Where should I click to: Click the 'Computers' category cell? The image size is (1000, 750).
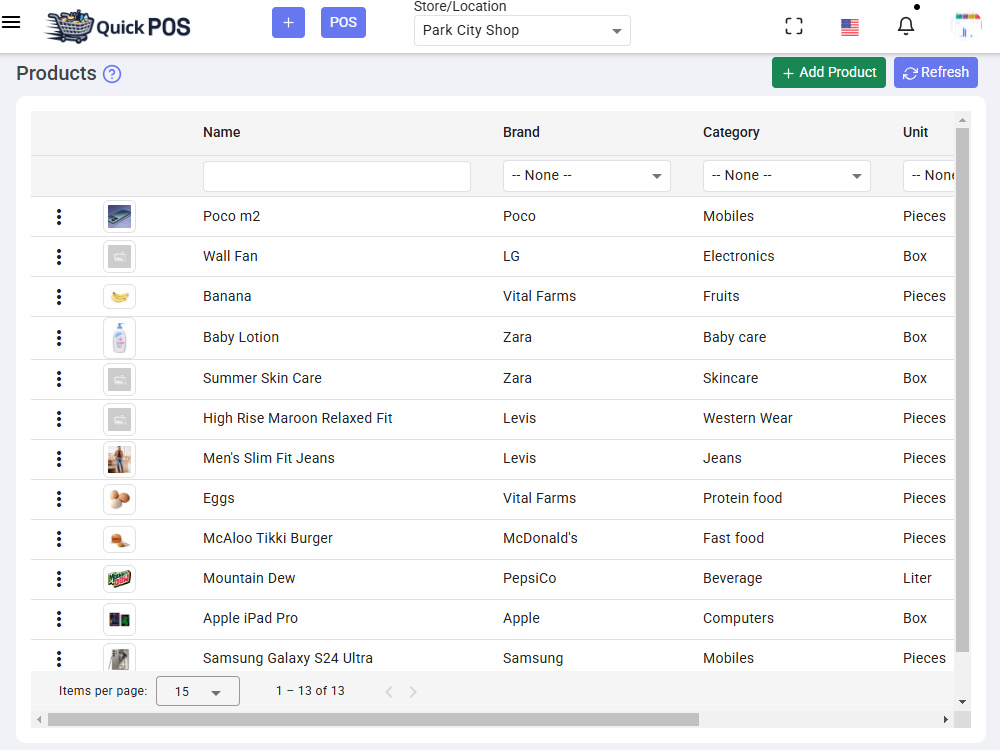tap(738, 618)
